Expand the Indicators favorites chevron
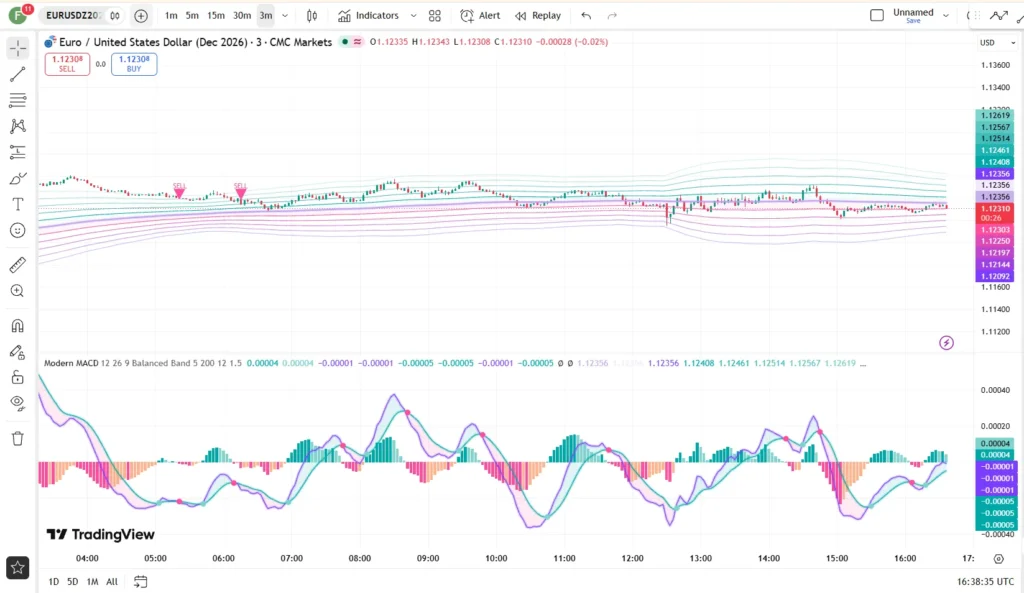The image size is (1024, 593). point(413,16)
